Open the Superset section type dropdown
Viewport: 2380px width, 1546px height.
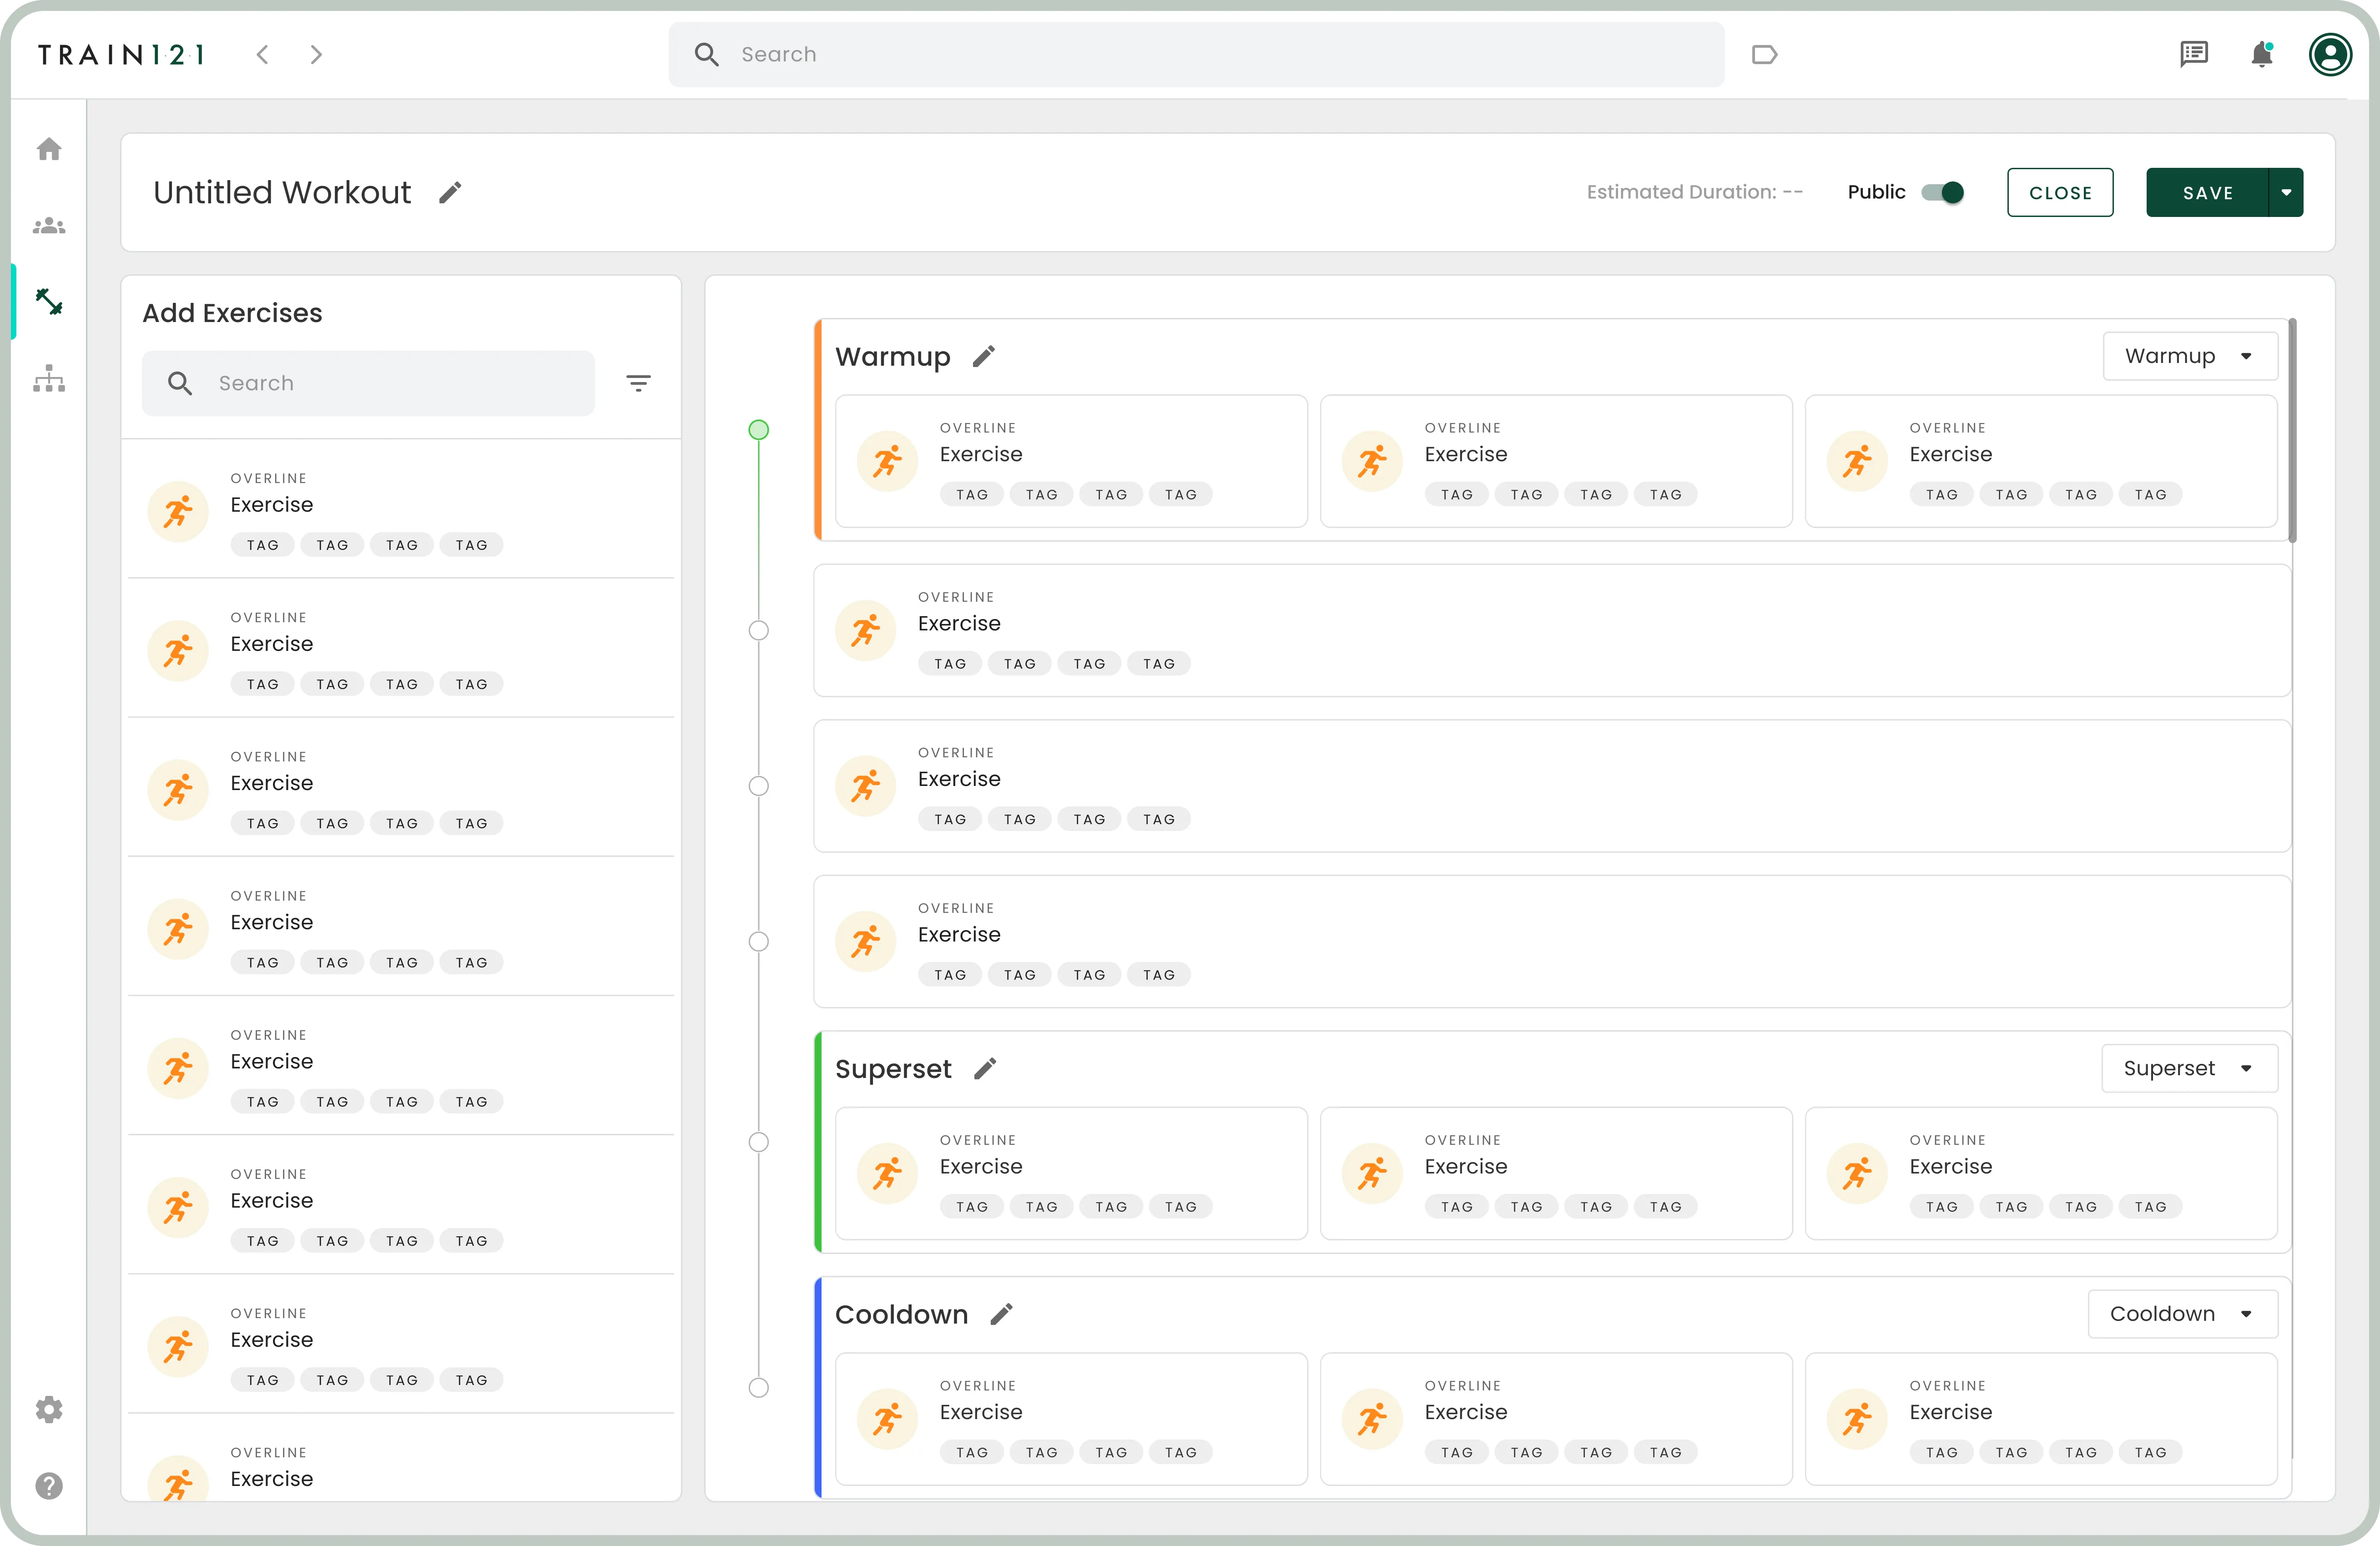2189,1068
